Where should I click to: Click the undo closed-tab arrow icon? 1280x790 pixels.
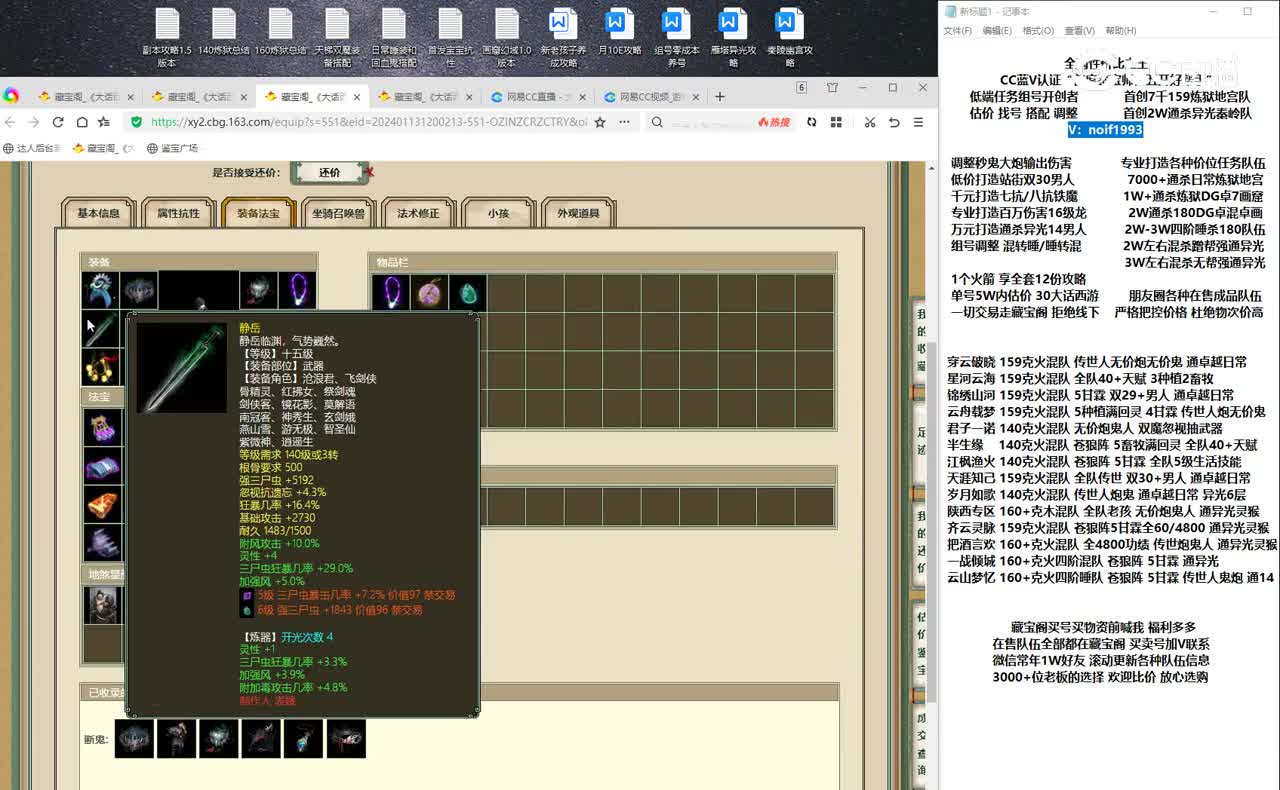[x=894, y=122]
